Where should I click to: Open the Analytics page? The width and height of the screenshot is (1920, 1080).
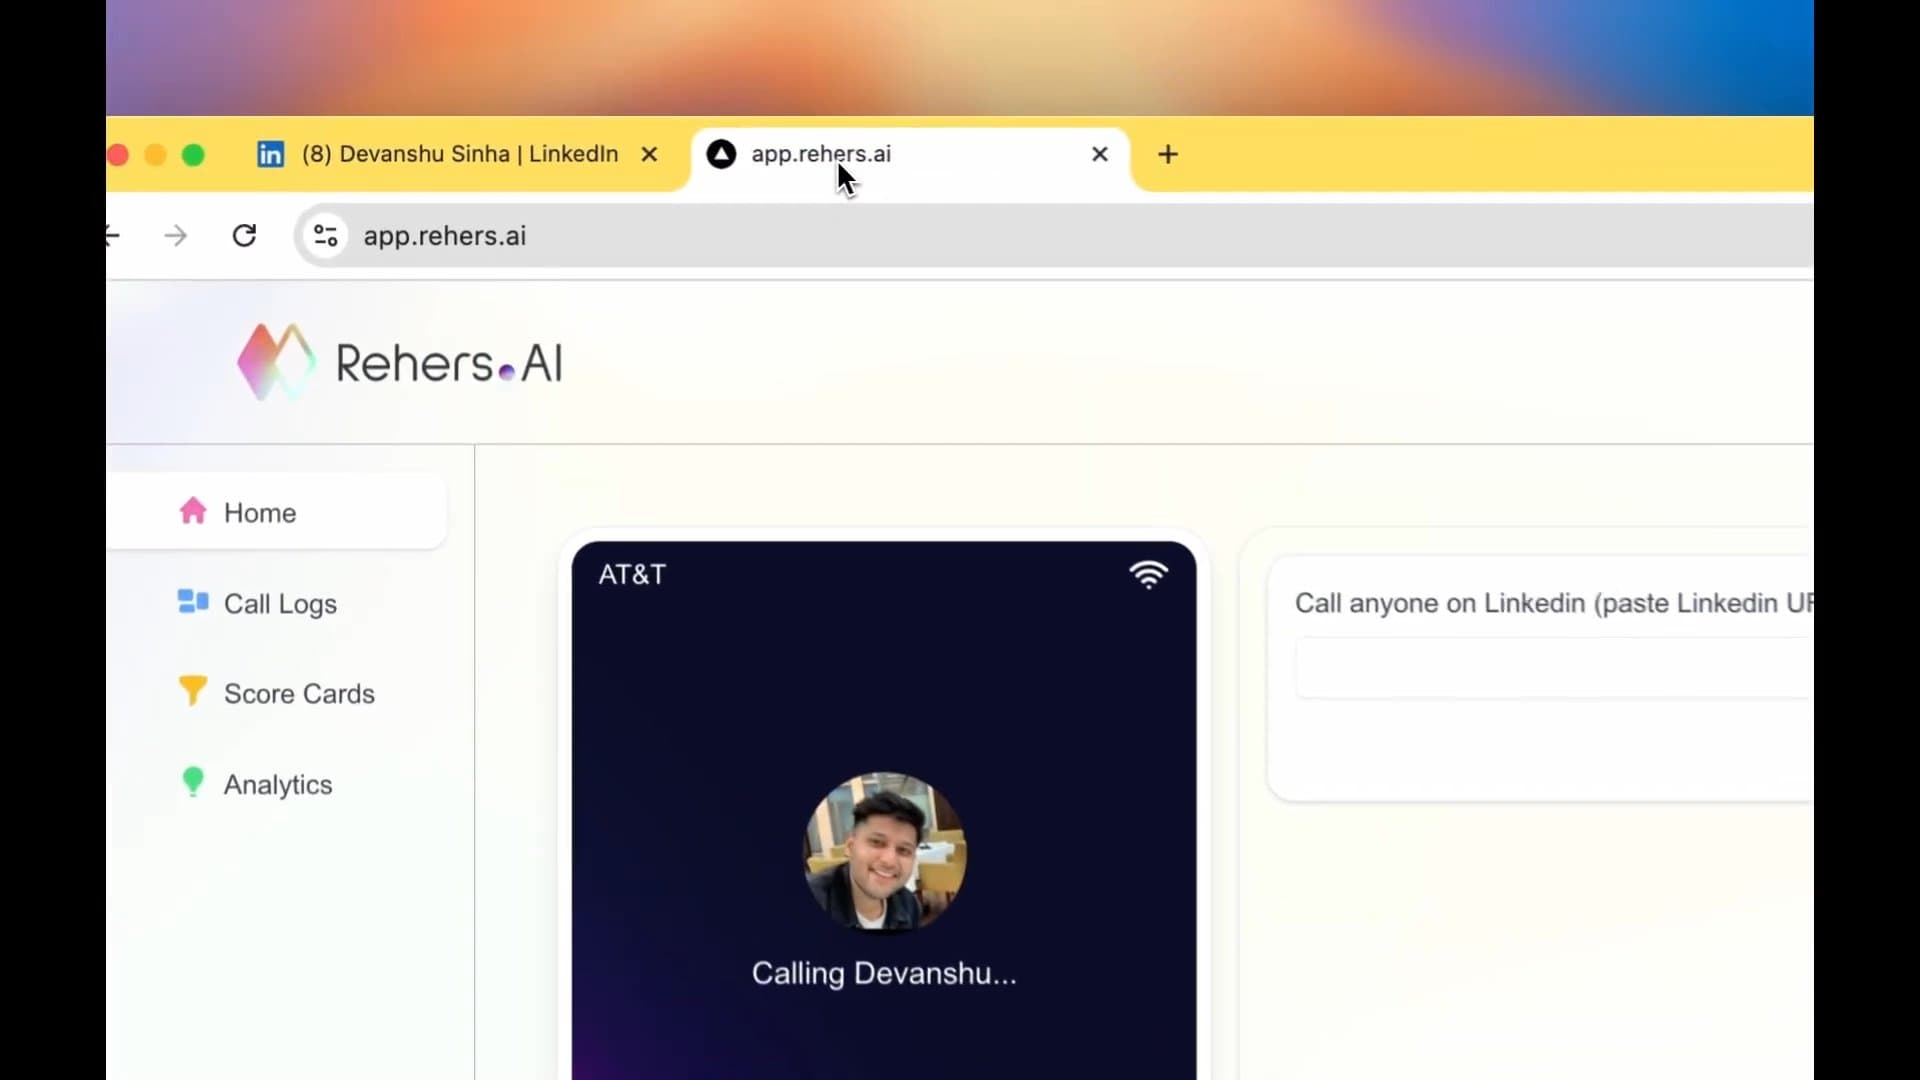[278, 784]
